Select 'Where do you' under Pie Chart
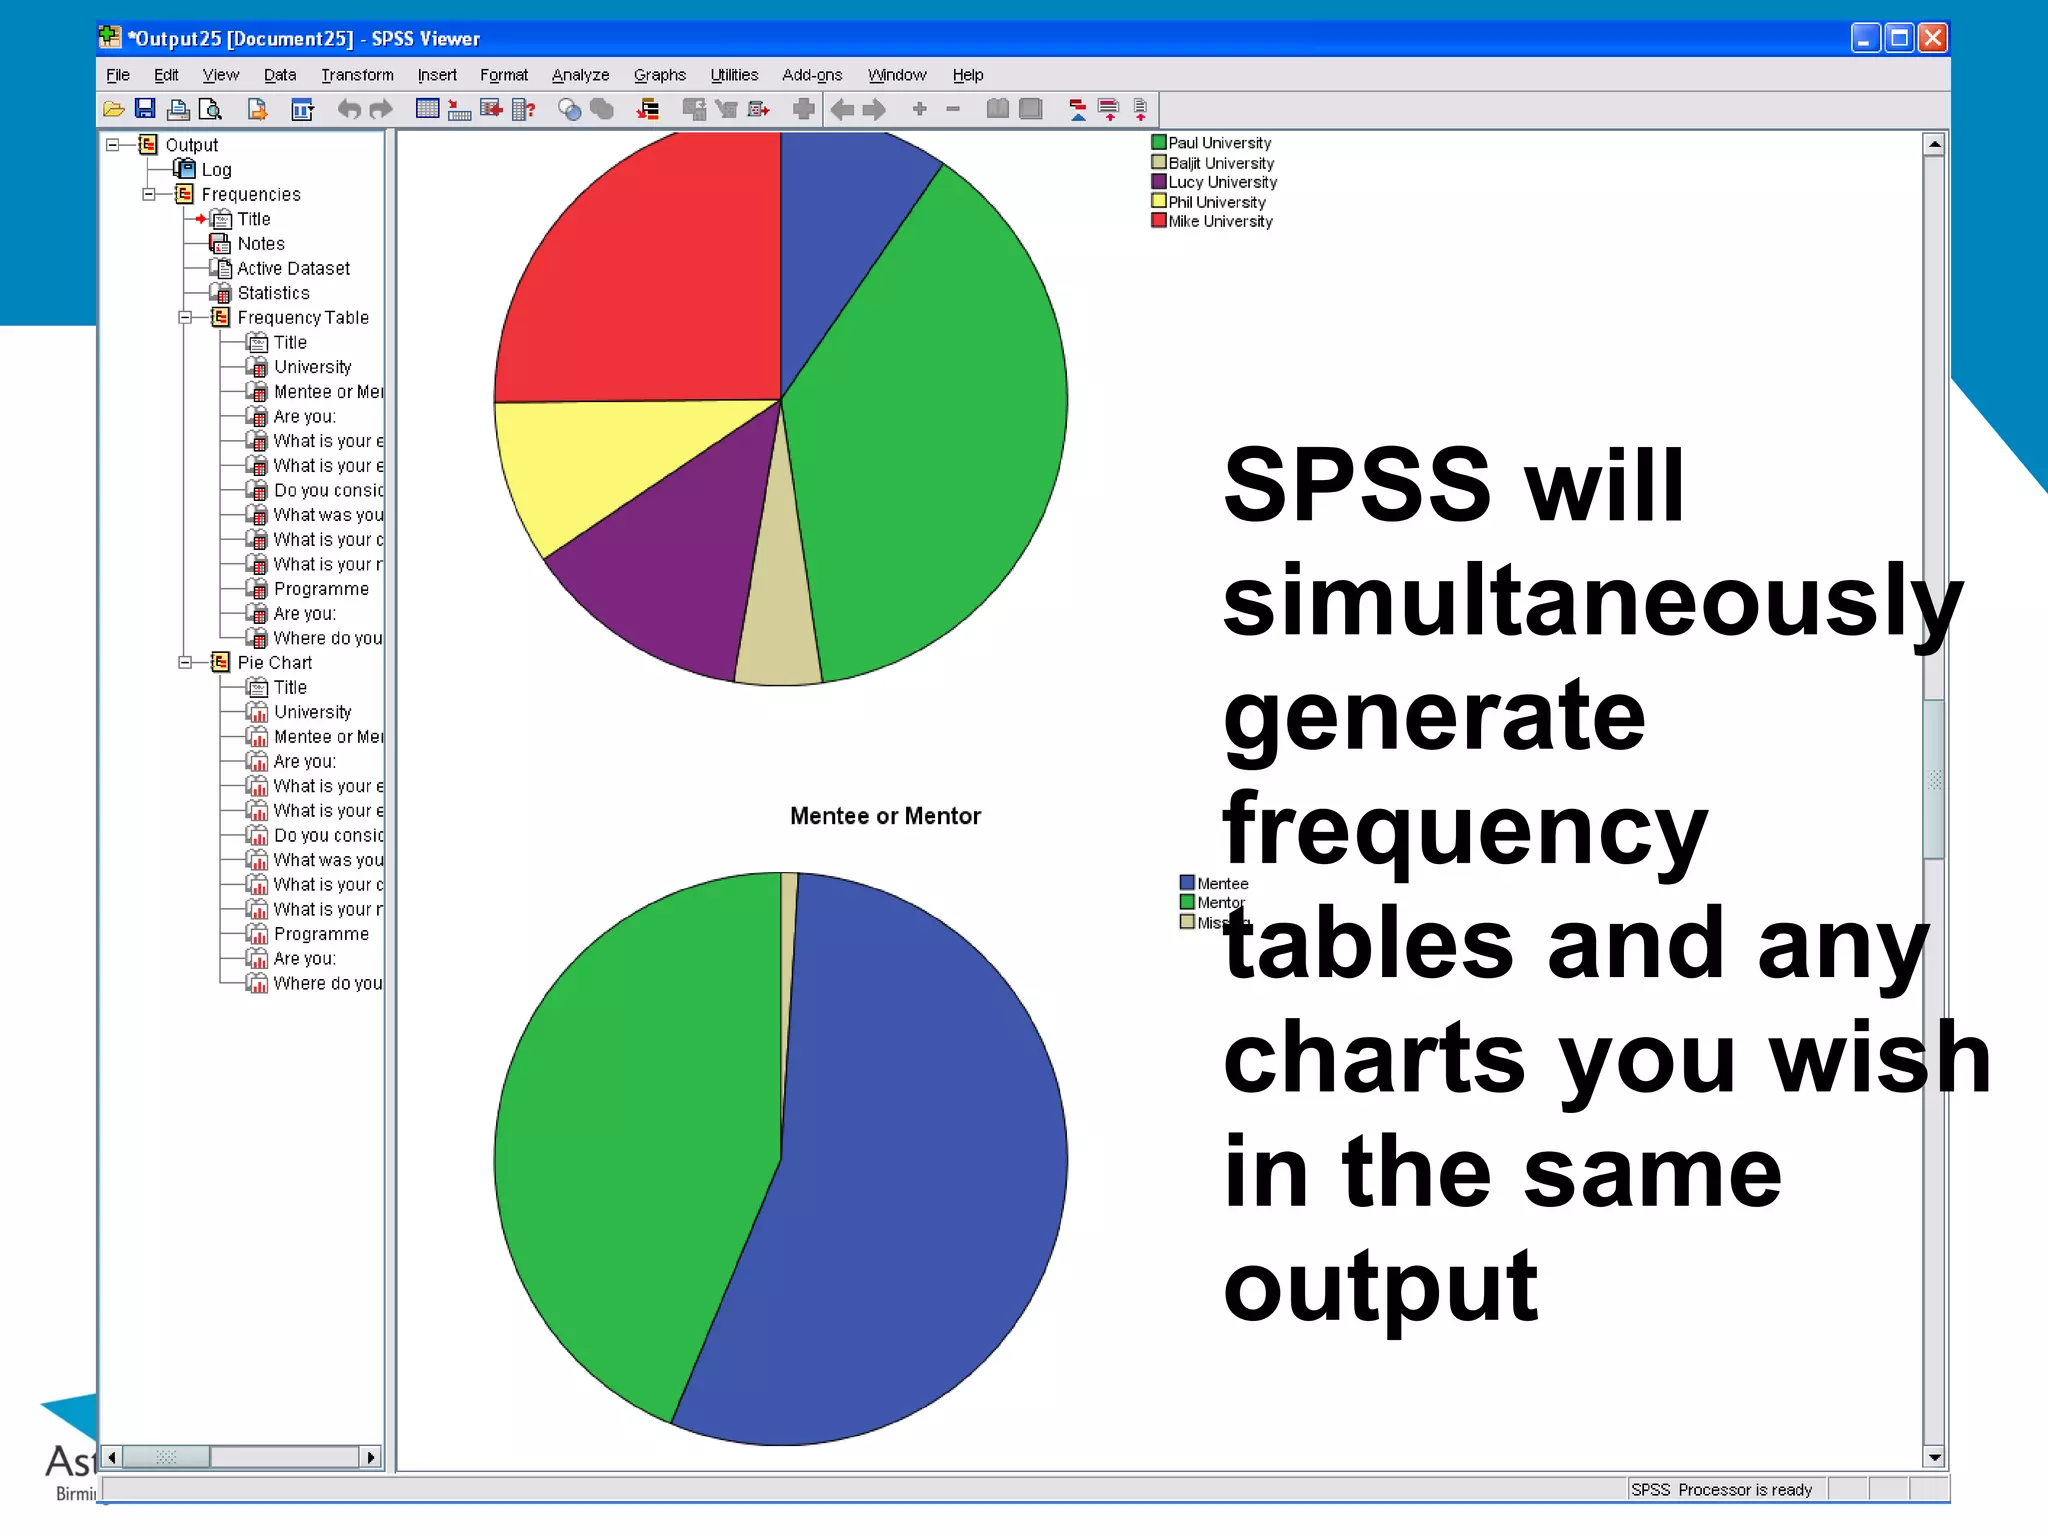 coord(328,983)
